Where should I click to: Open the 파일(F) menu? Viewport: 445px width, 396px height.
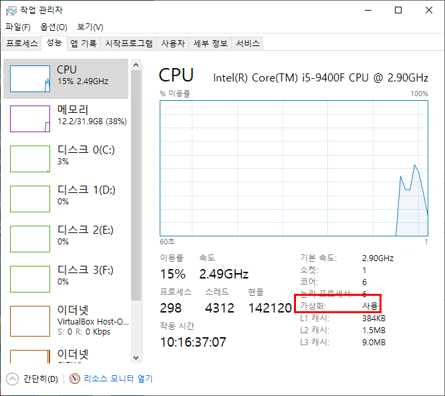(18, 27)
